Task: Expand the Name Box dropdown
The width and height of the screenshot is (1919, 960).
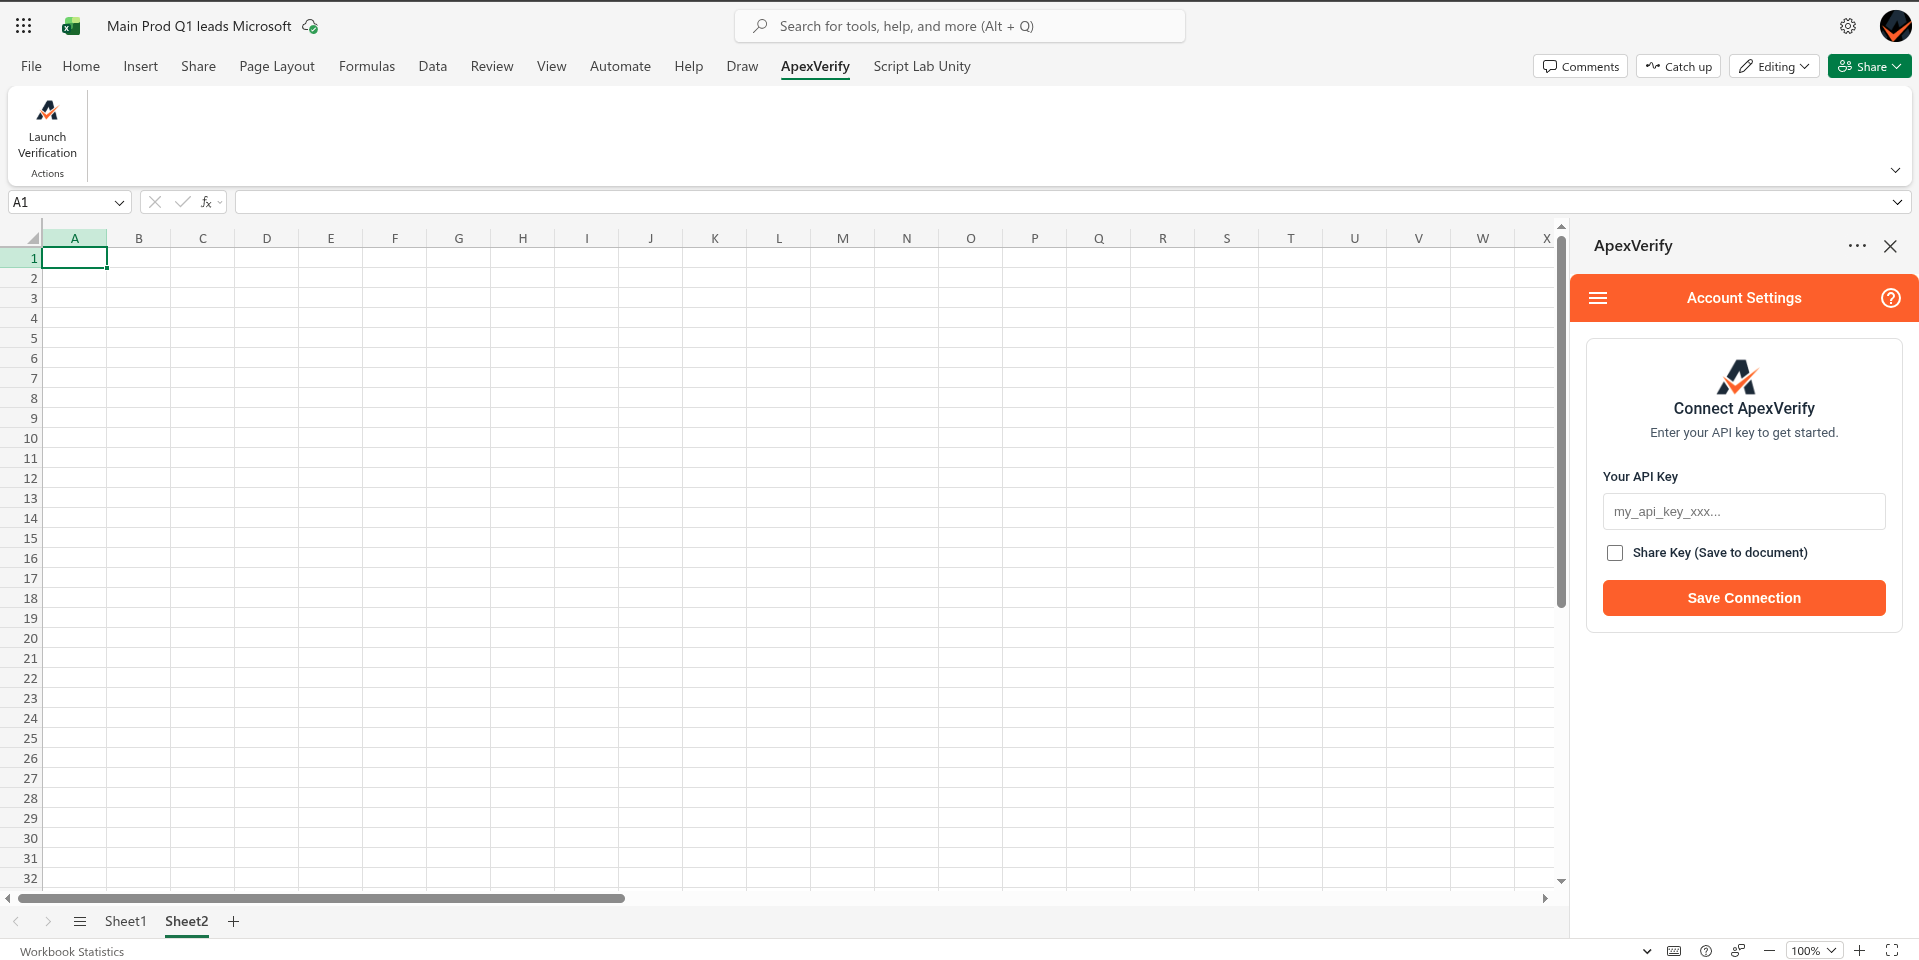Action: coord(119,202)
